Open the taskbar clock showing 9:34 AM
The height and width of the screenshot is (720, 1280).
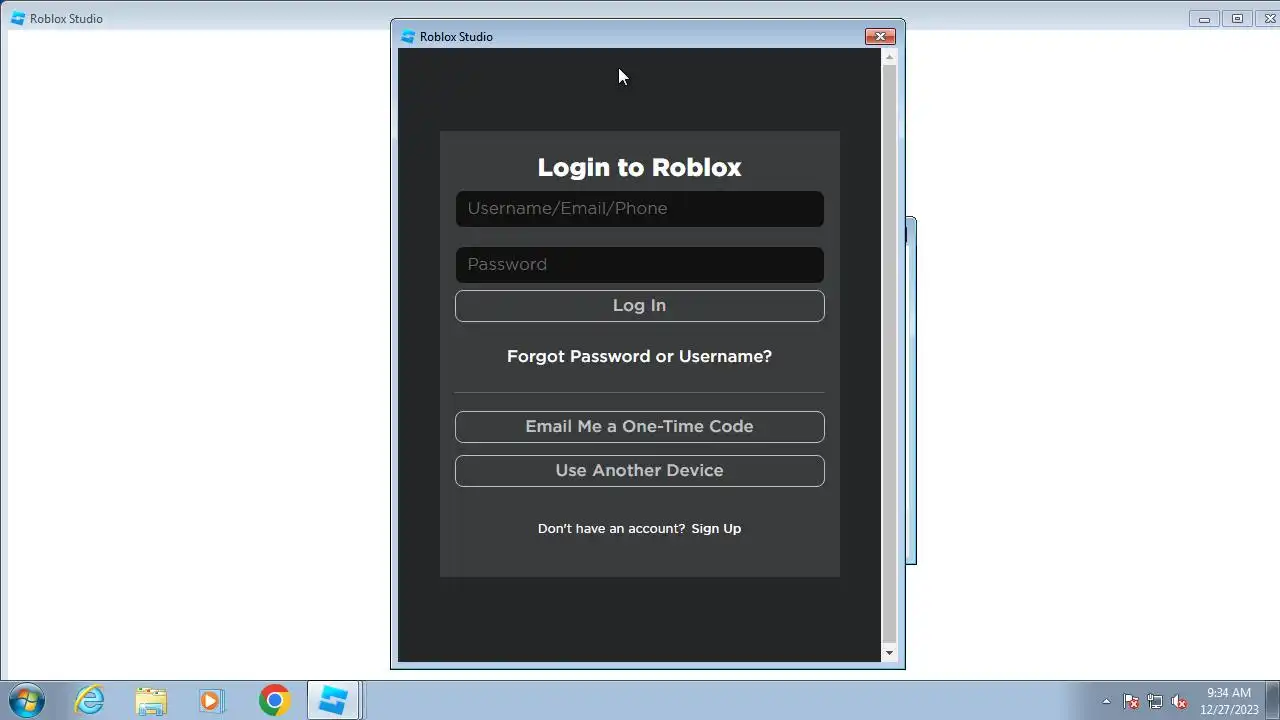tap(1229, 701)
